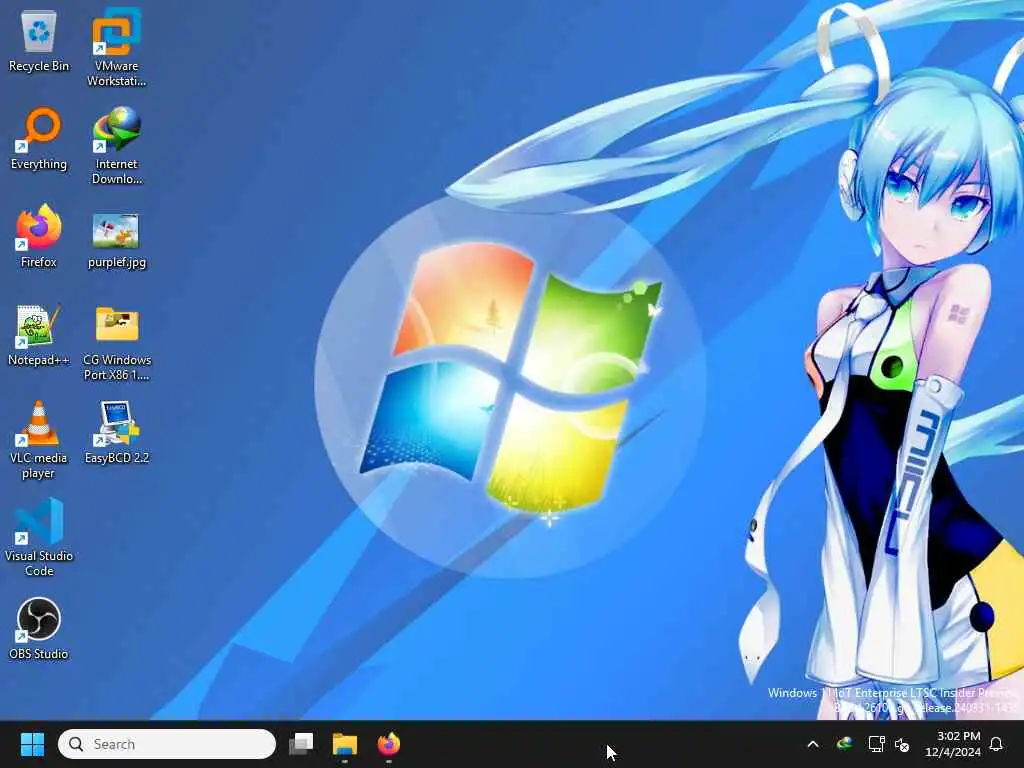Select the VLC media player shortcut
This screenshot has width=1024, height=768.
click(39, 440)
